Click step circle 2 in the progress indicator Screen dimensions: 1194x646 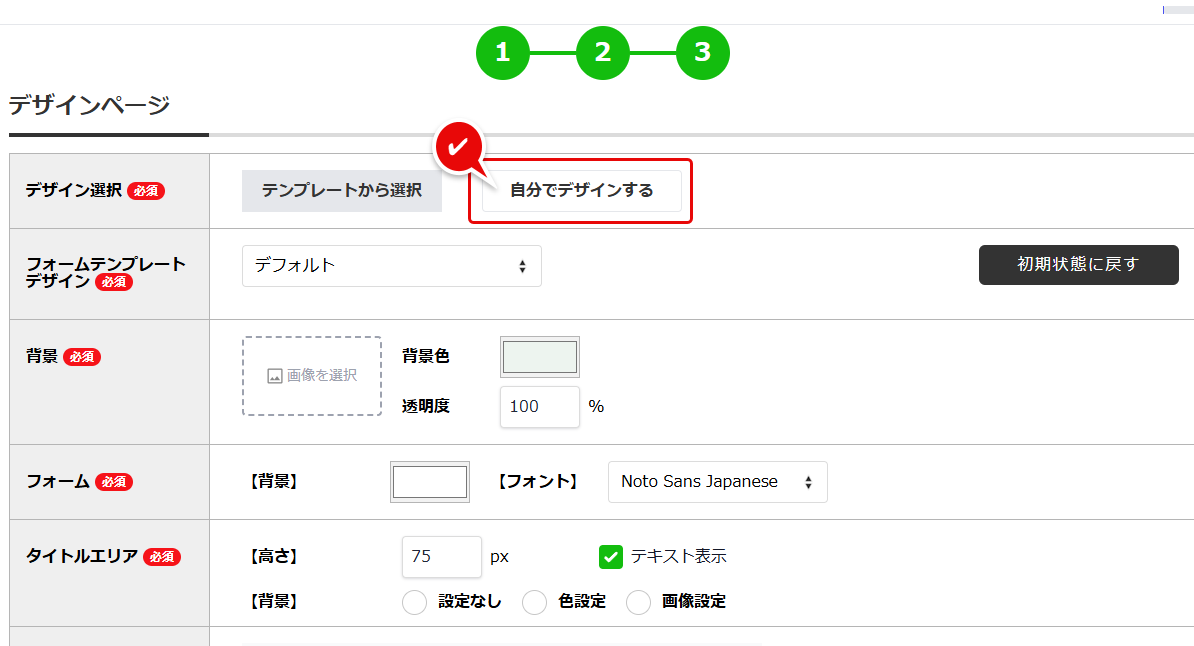pos(603,53)
